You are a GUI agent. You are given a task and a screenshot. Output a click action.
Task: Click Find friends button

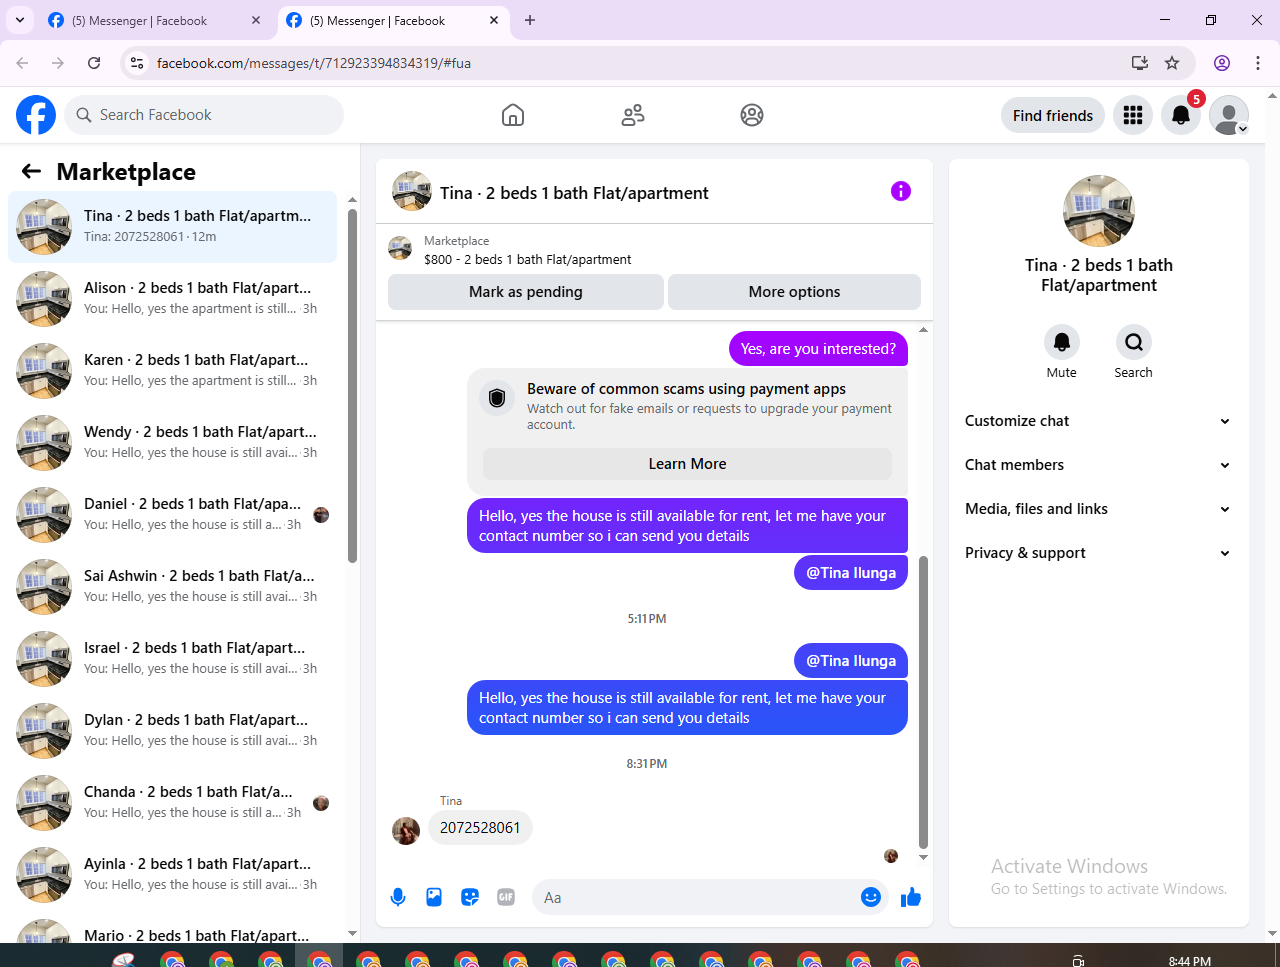pyautogui.click(x=1053, y=115)
